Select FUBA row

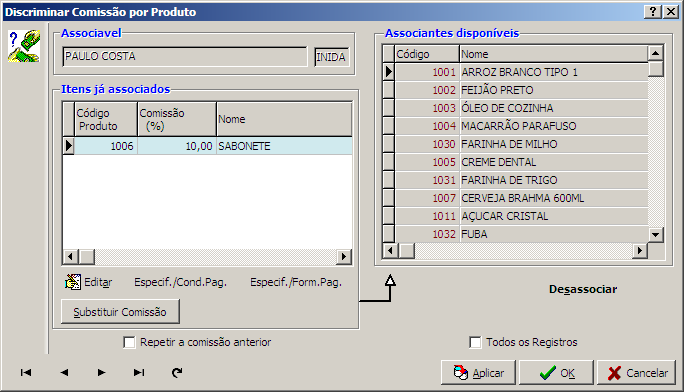[x=515, y=234]
